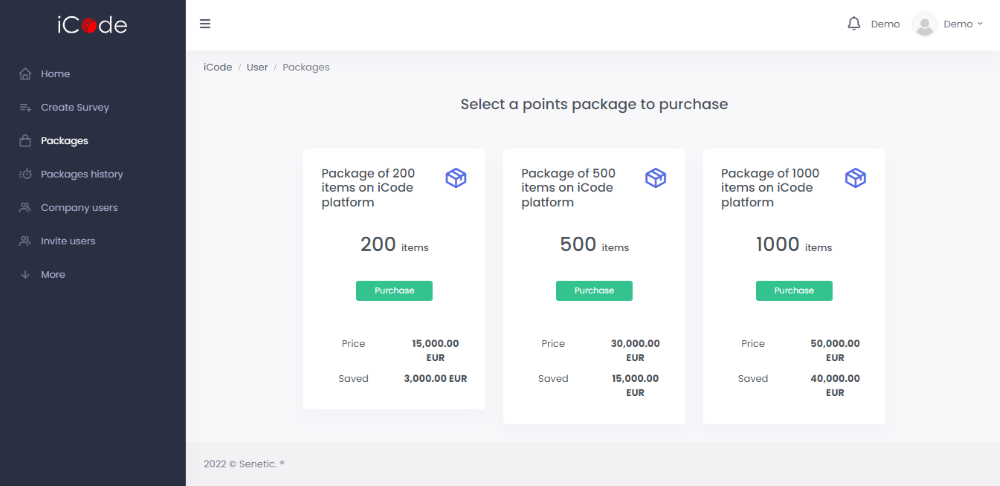
Task: Click the Home house icon
Action: tap(25, 74)
